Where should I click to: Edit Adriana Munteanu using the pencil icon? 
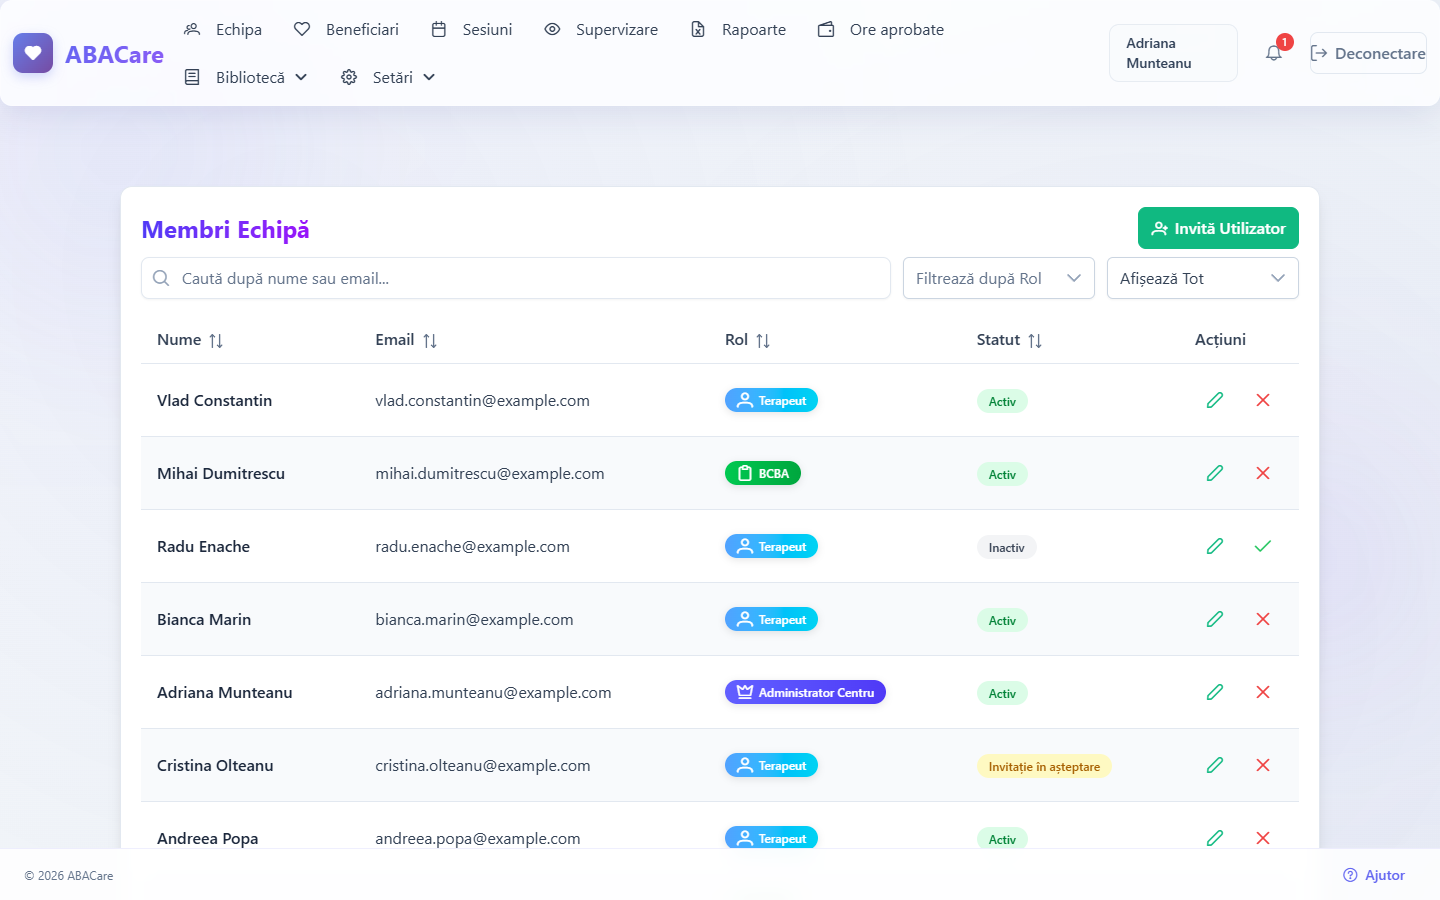[x=1215, y=692]
